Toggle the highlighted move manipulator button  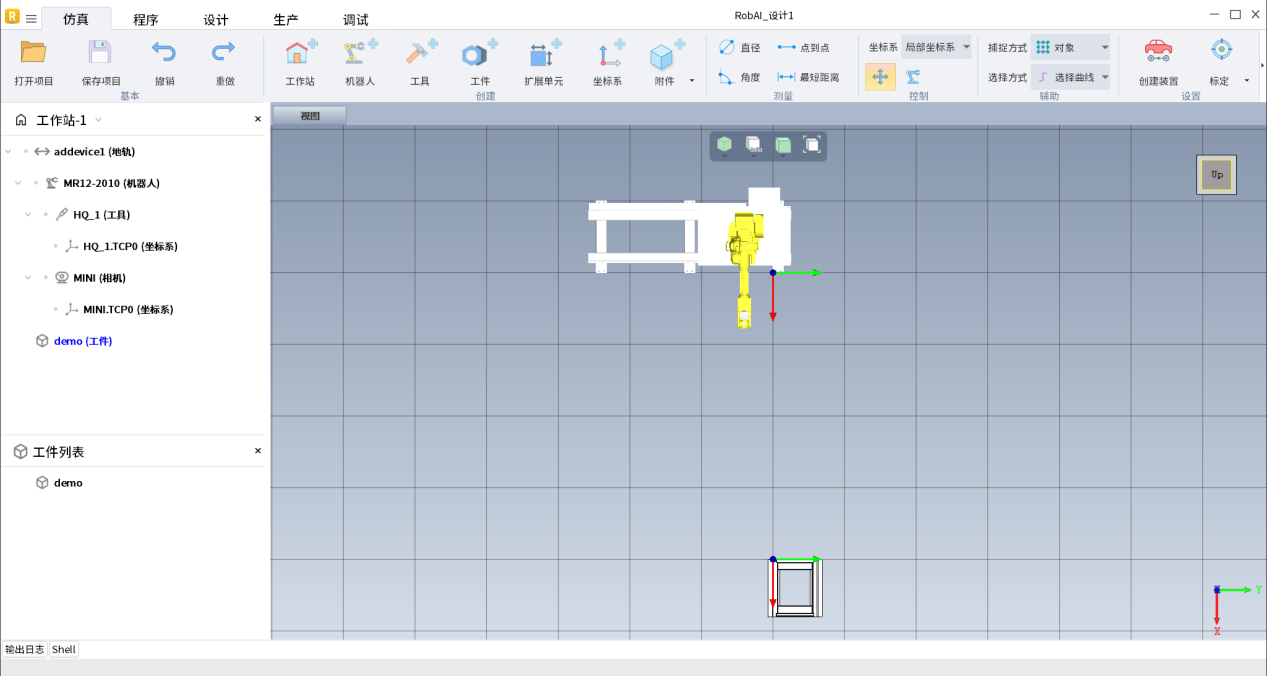880,77
